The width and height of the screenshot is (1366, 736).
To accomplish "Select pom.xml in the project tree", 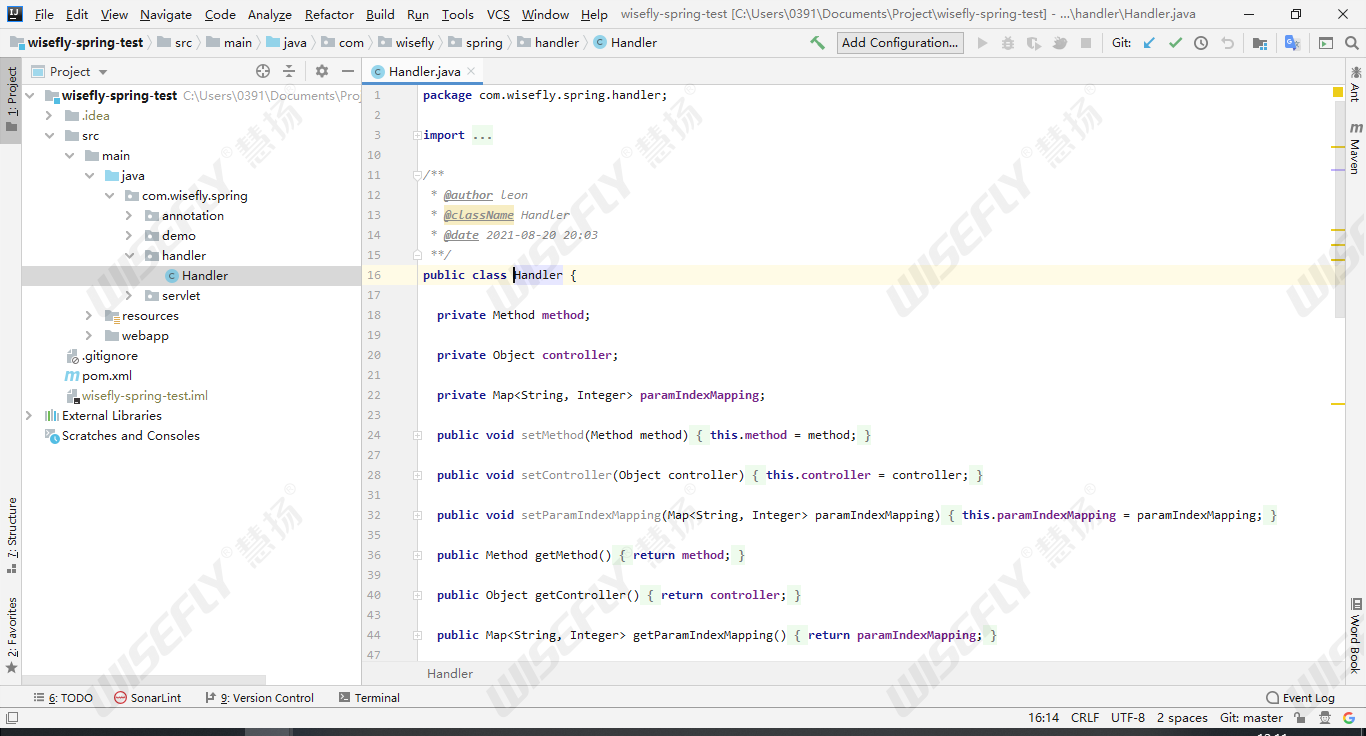I will coord(107,376).
